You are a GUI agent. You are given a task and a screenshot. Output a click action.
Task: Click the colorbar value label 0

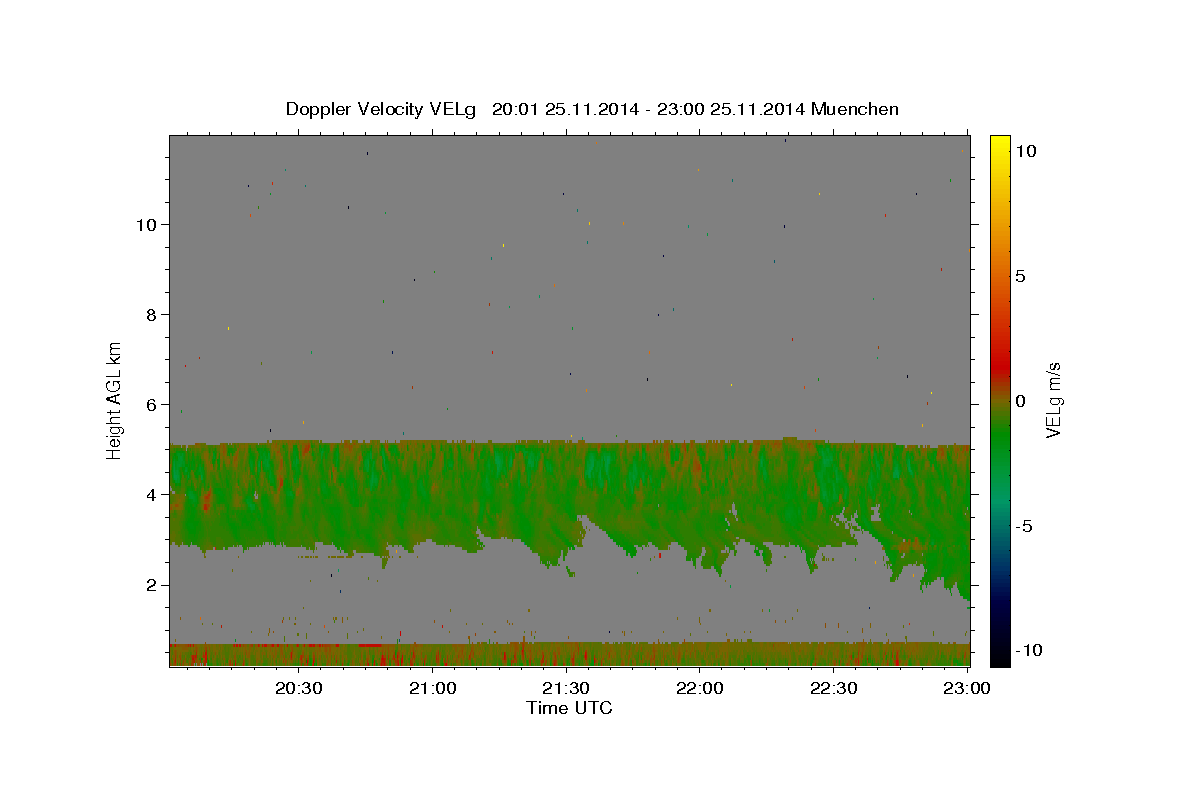click(x=1020, y=401)
